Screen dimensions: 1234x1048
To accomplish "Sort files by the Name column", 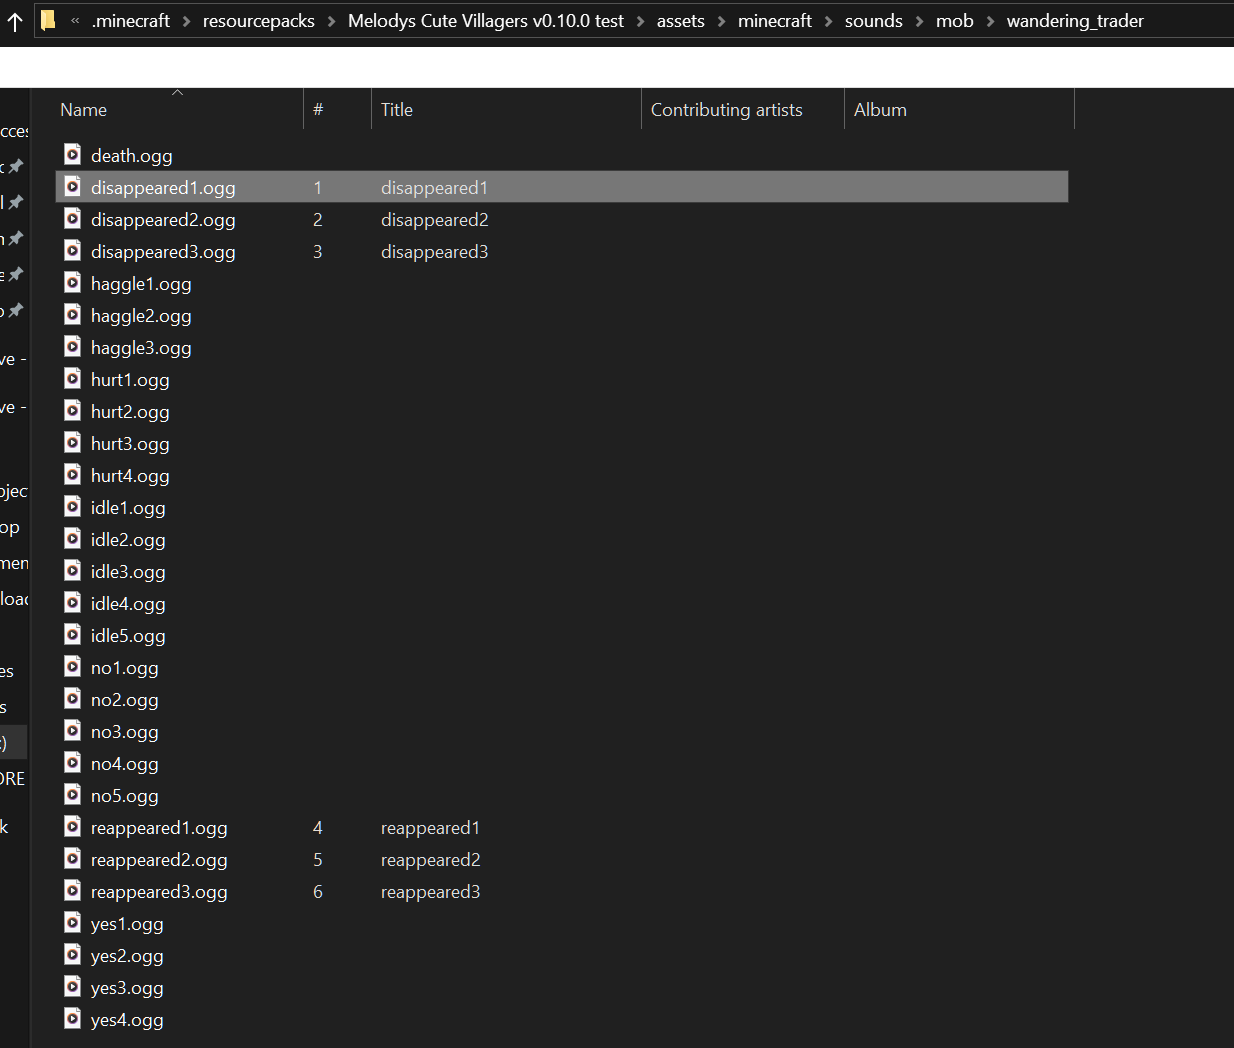I will tap(84, 110).
